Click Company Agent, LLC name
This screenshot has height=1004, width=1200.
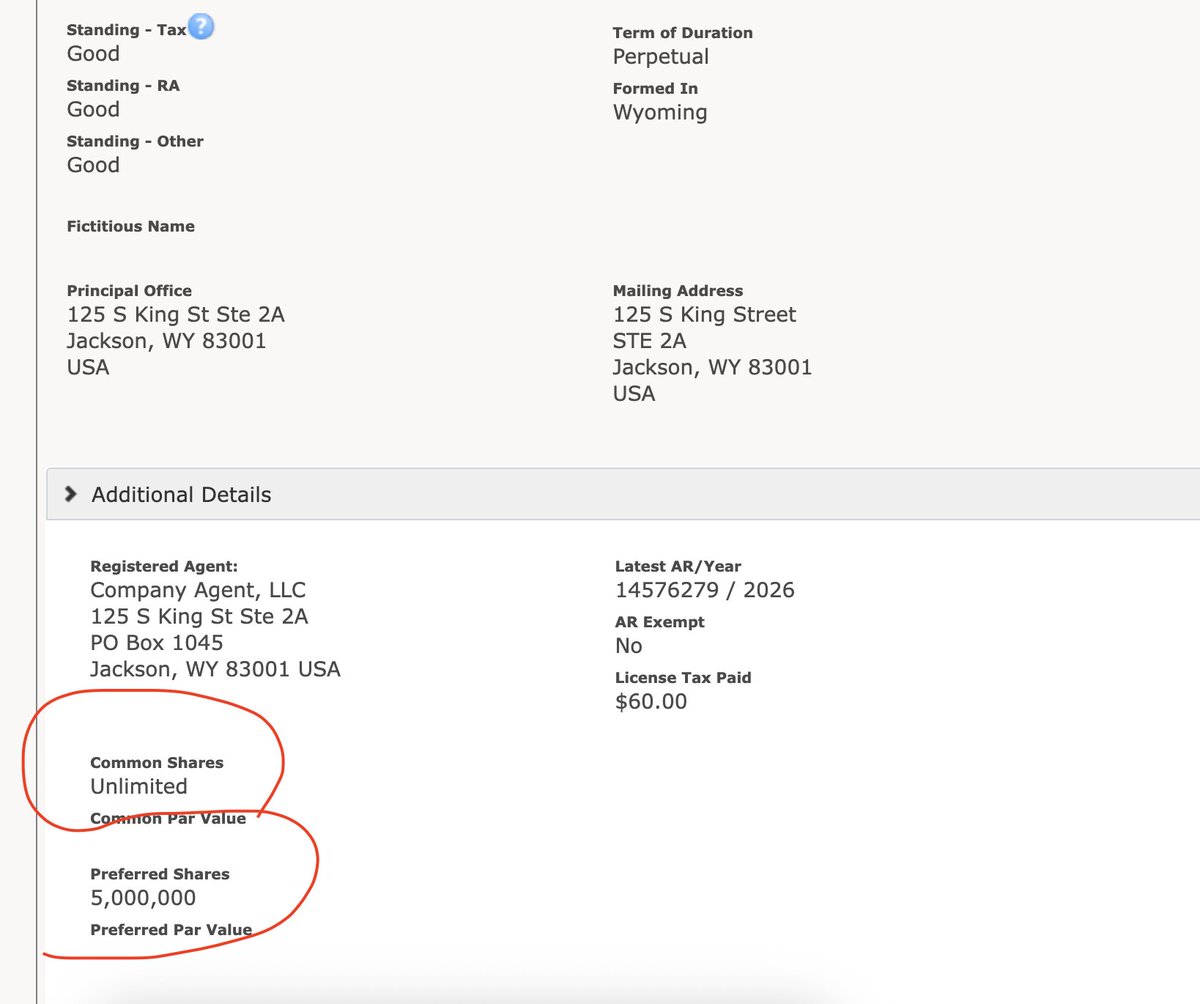[x=198, y=591]
